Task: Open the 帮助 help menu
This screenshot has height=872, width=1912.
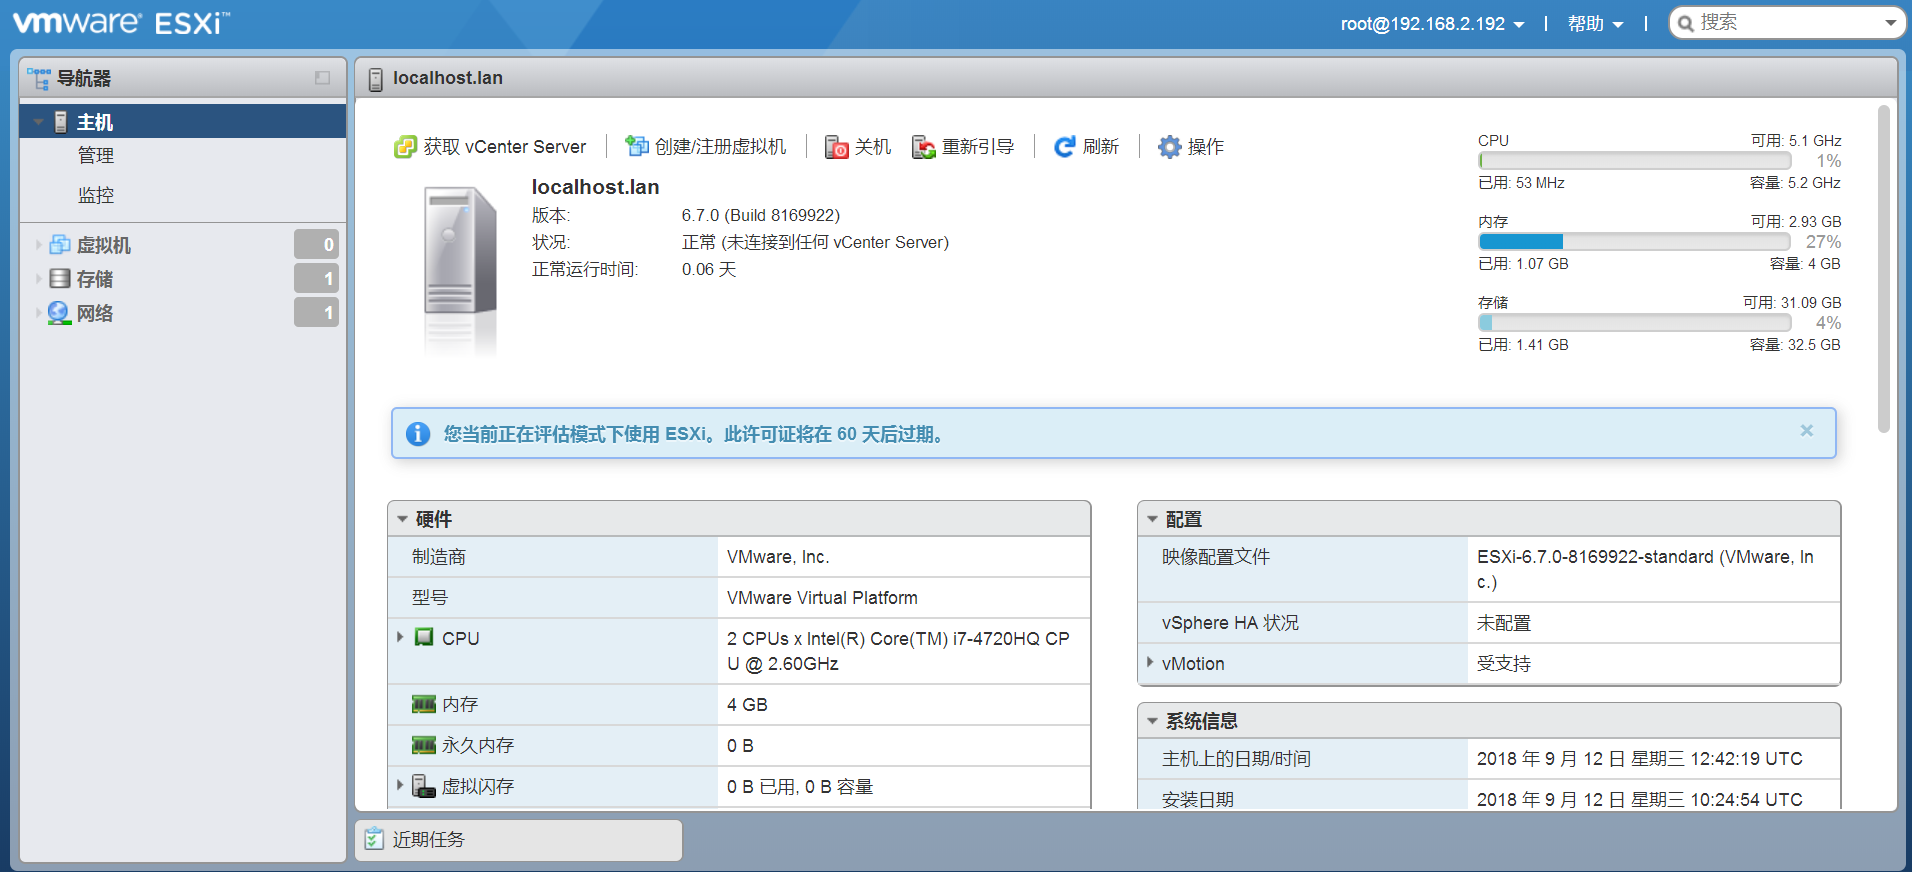Action: click(x=1594, y=24)
